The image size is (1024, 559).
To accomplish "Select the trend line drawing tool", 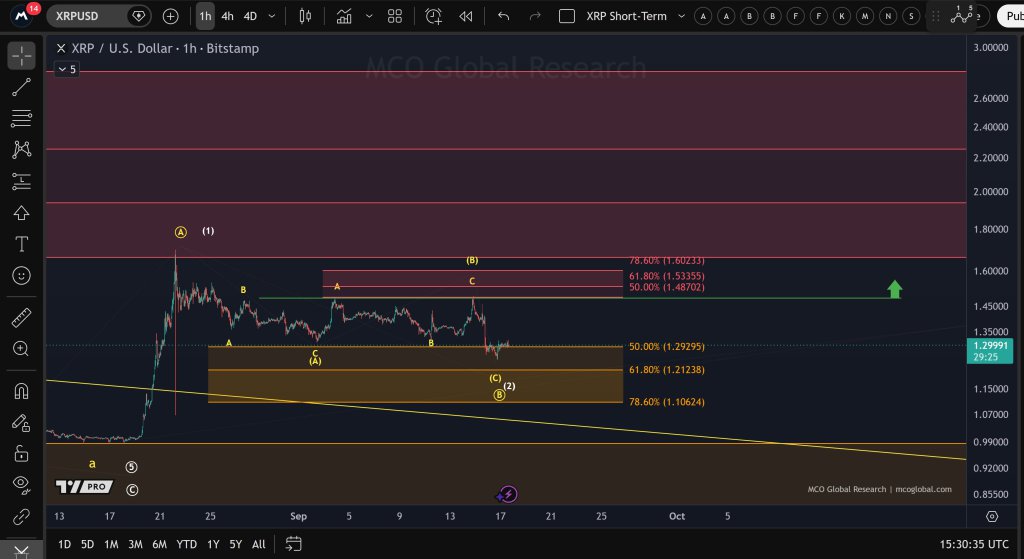I will click(21, 87).
